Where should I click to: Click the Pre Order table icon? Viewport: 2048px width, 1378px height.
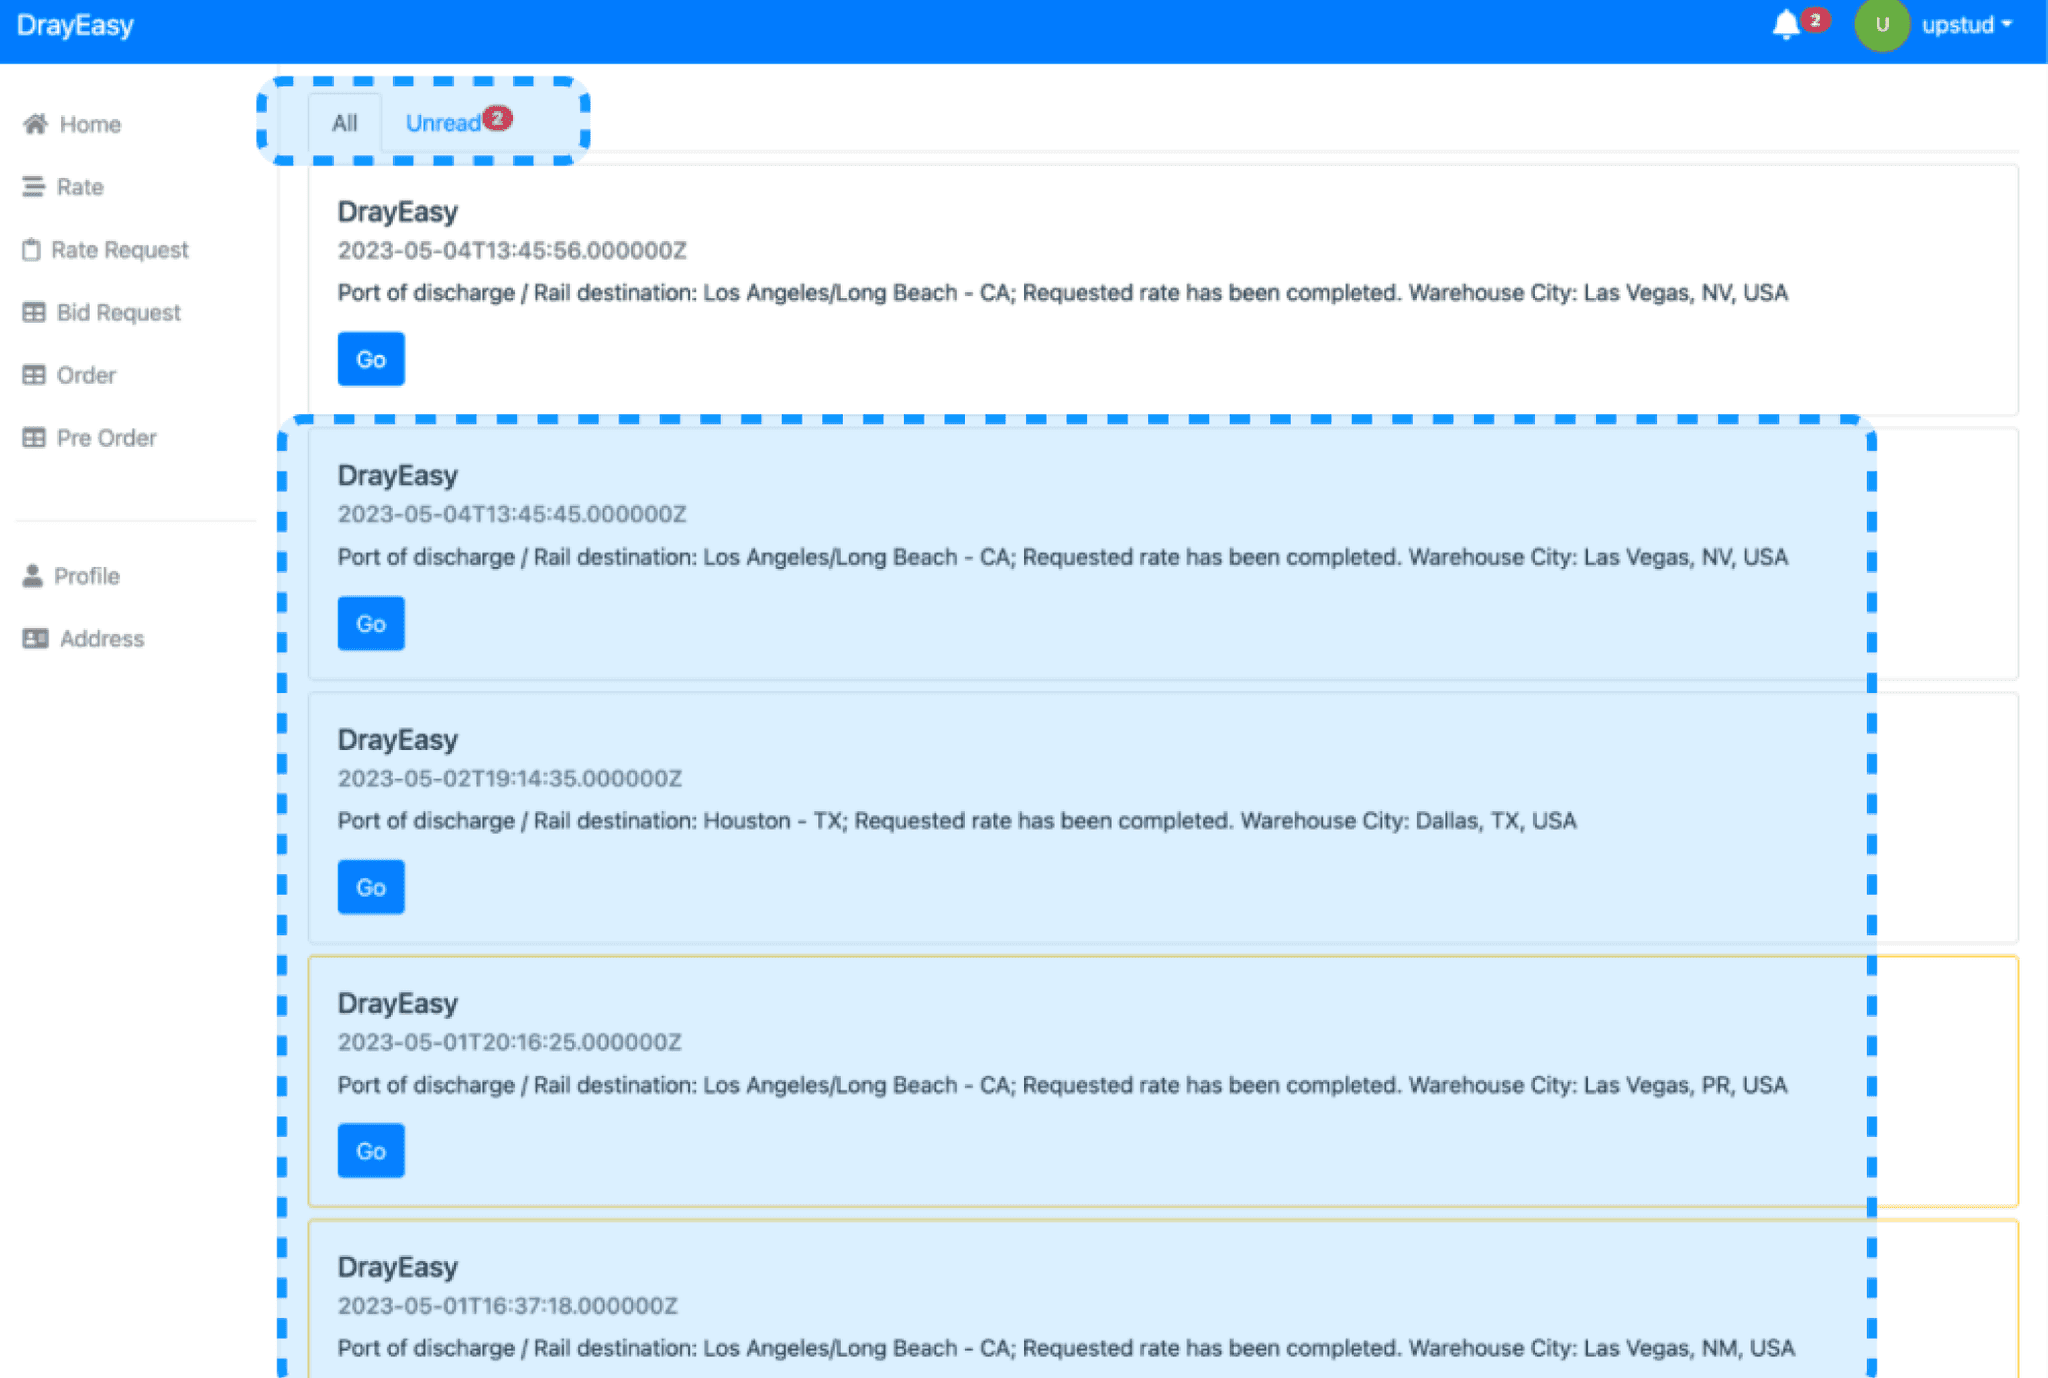coord(34,438)
